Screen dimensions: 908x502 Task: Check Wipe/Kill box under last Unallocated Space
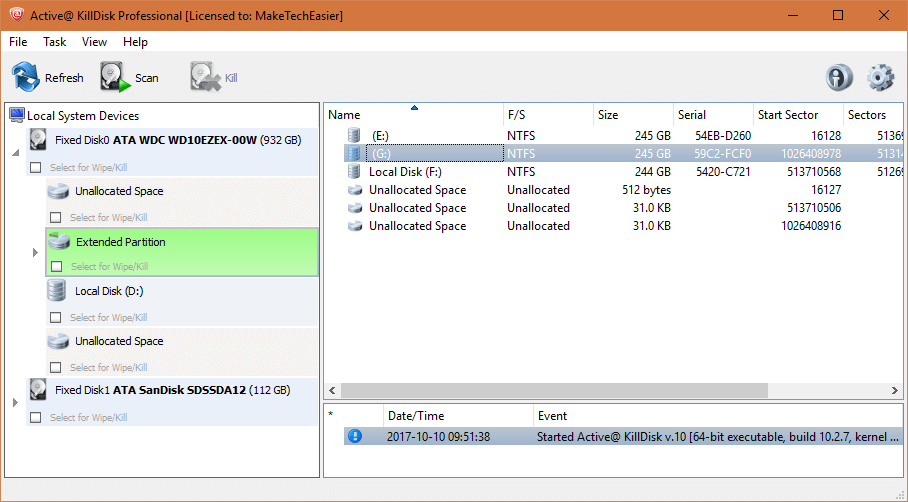(56, 367)
